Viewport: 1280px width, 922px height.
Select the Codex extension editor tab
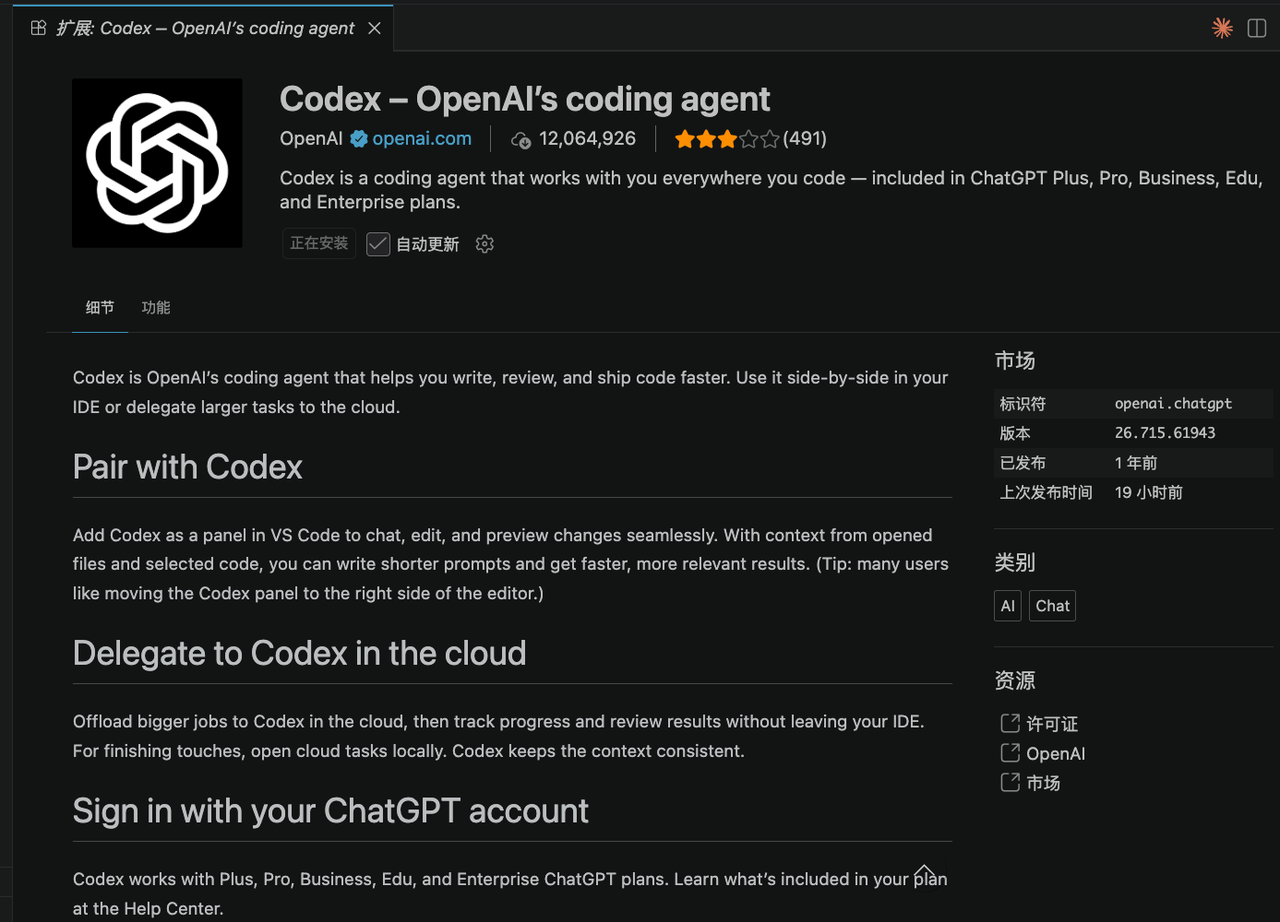[205, 28]
